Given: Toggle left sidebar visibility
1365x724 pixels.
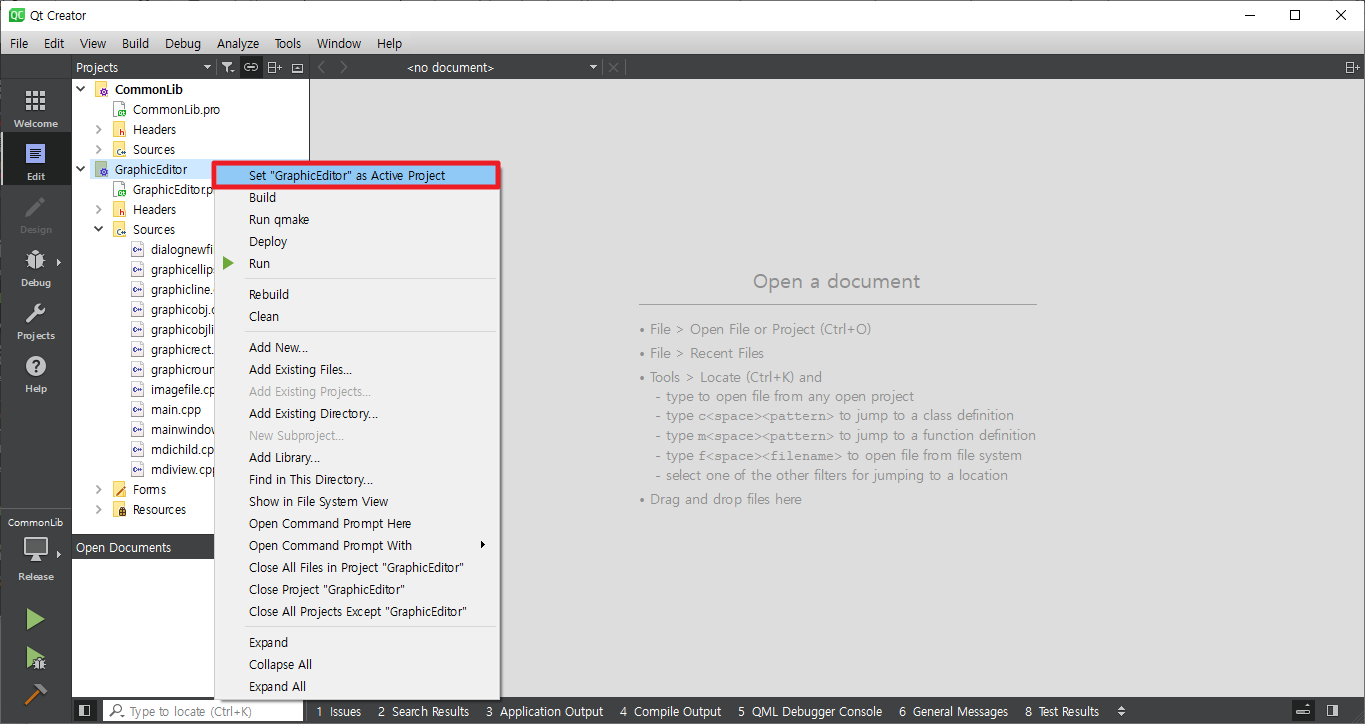Looking at the screenshot, I should (85, 710).
